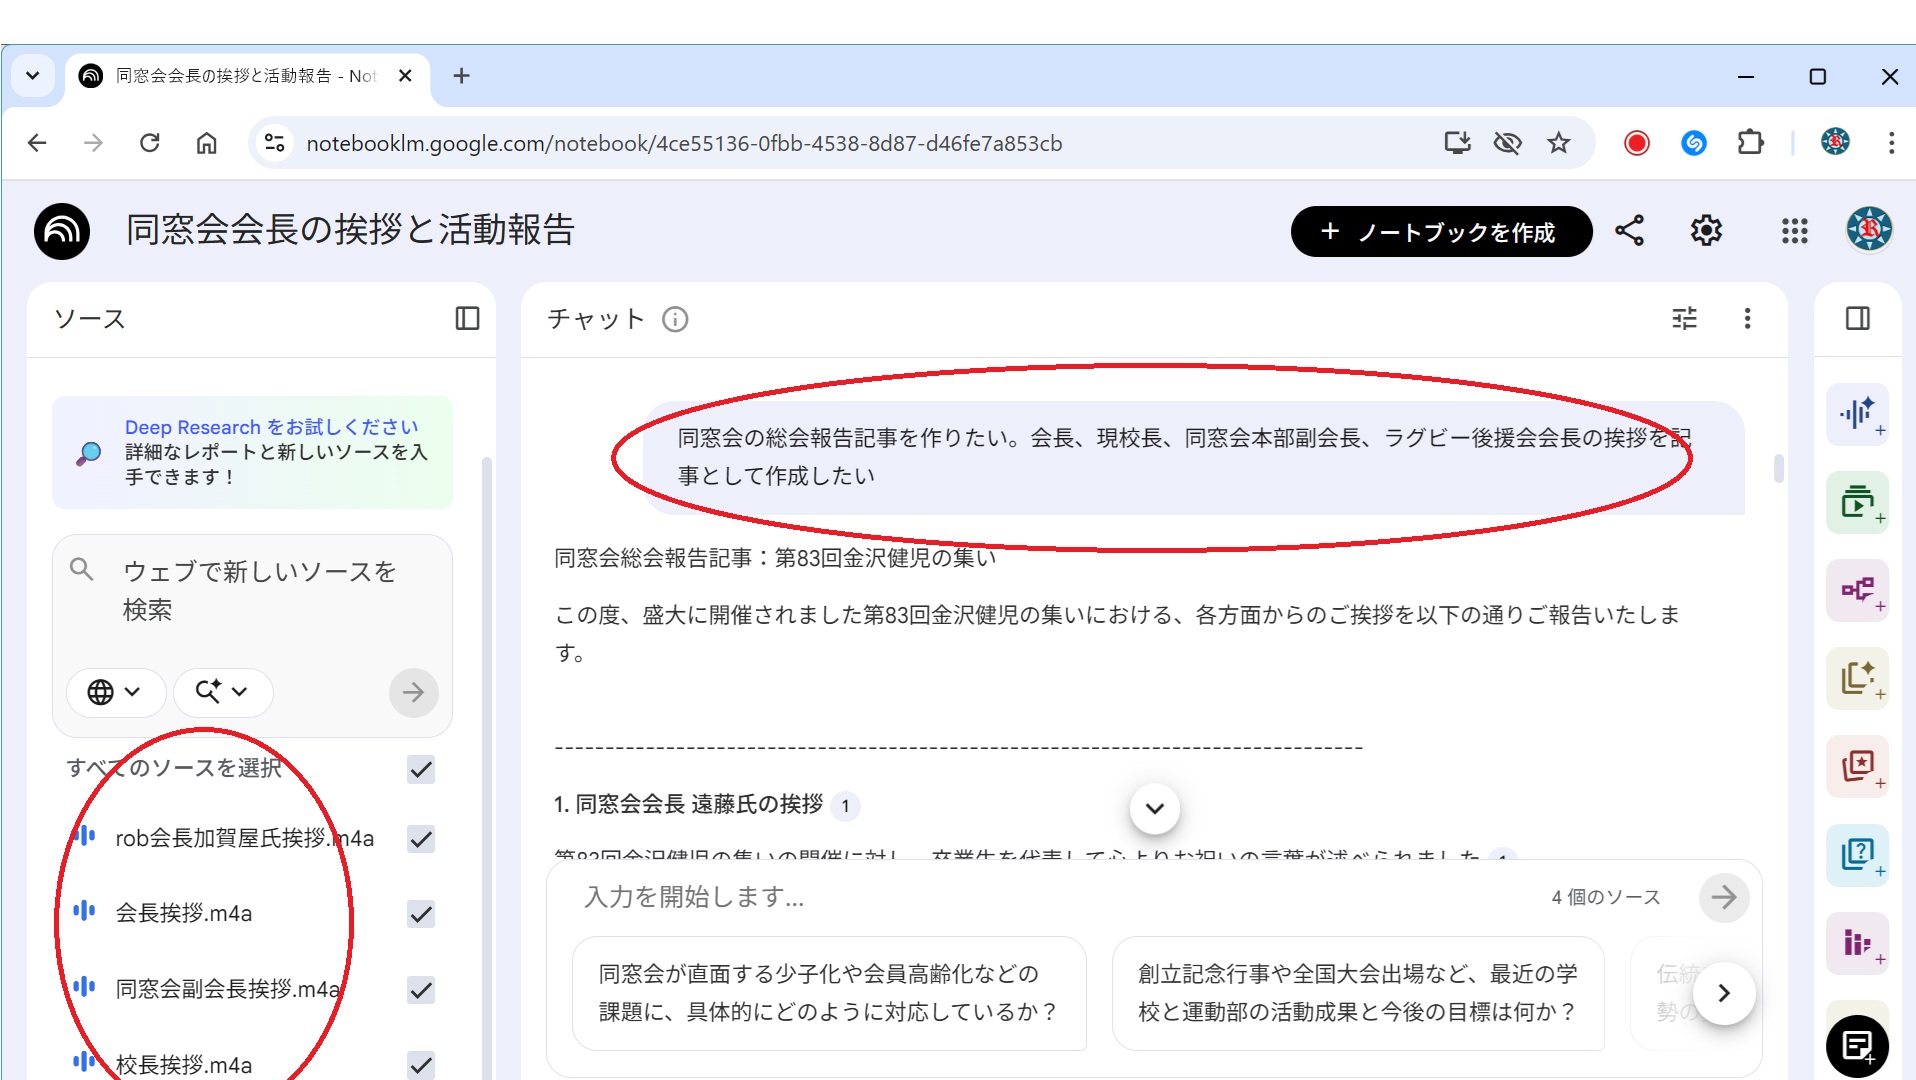Collapse the sources panel
The image size is (1916, 1080).
coord(467,319)
